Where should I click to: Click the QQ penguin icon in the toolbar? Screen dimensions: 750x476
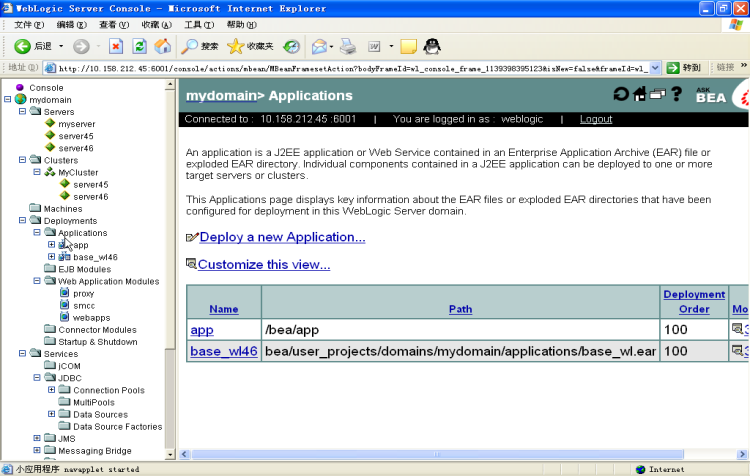click(x=432, y=46)
